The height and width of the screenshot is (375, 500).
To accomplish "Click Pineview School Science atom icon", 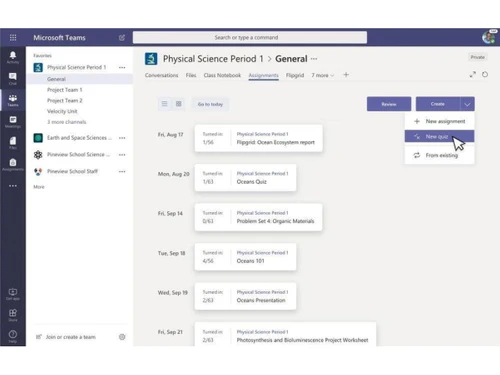I will coord(38,155).
